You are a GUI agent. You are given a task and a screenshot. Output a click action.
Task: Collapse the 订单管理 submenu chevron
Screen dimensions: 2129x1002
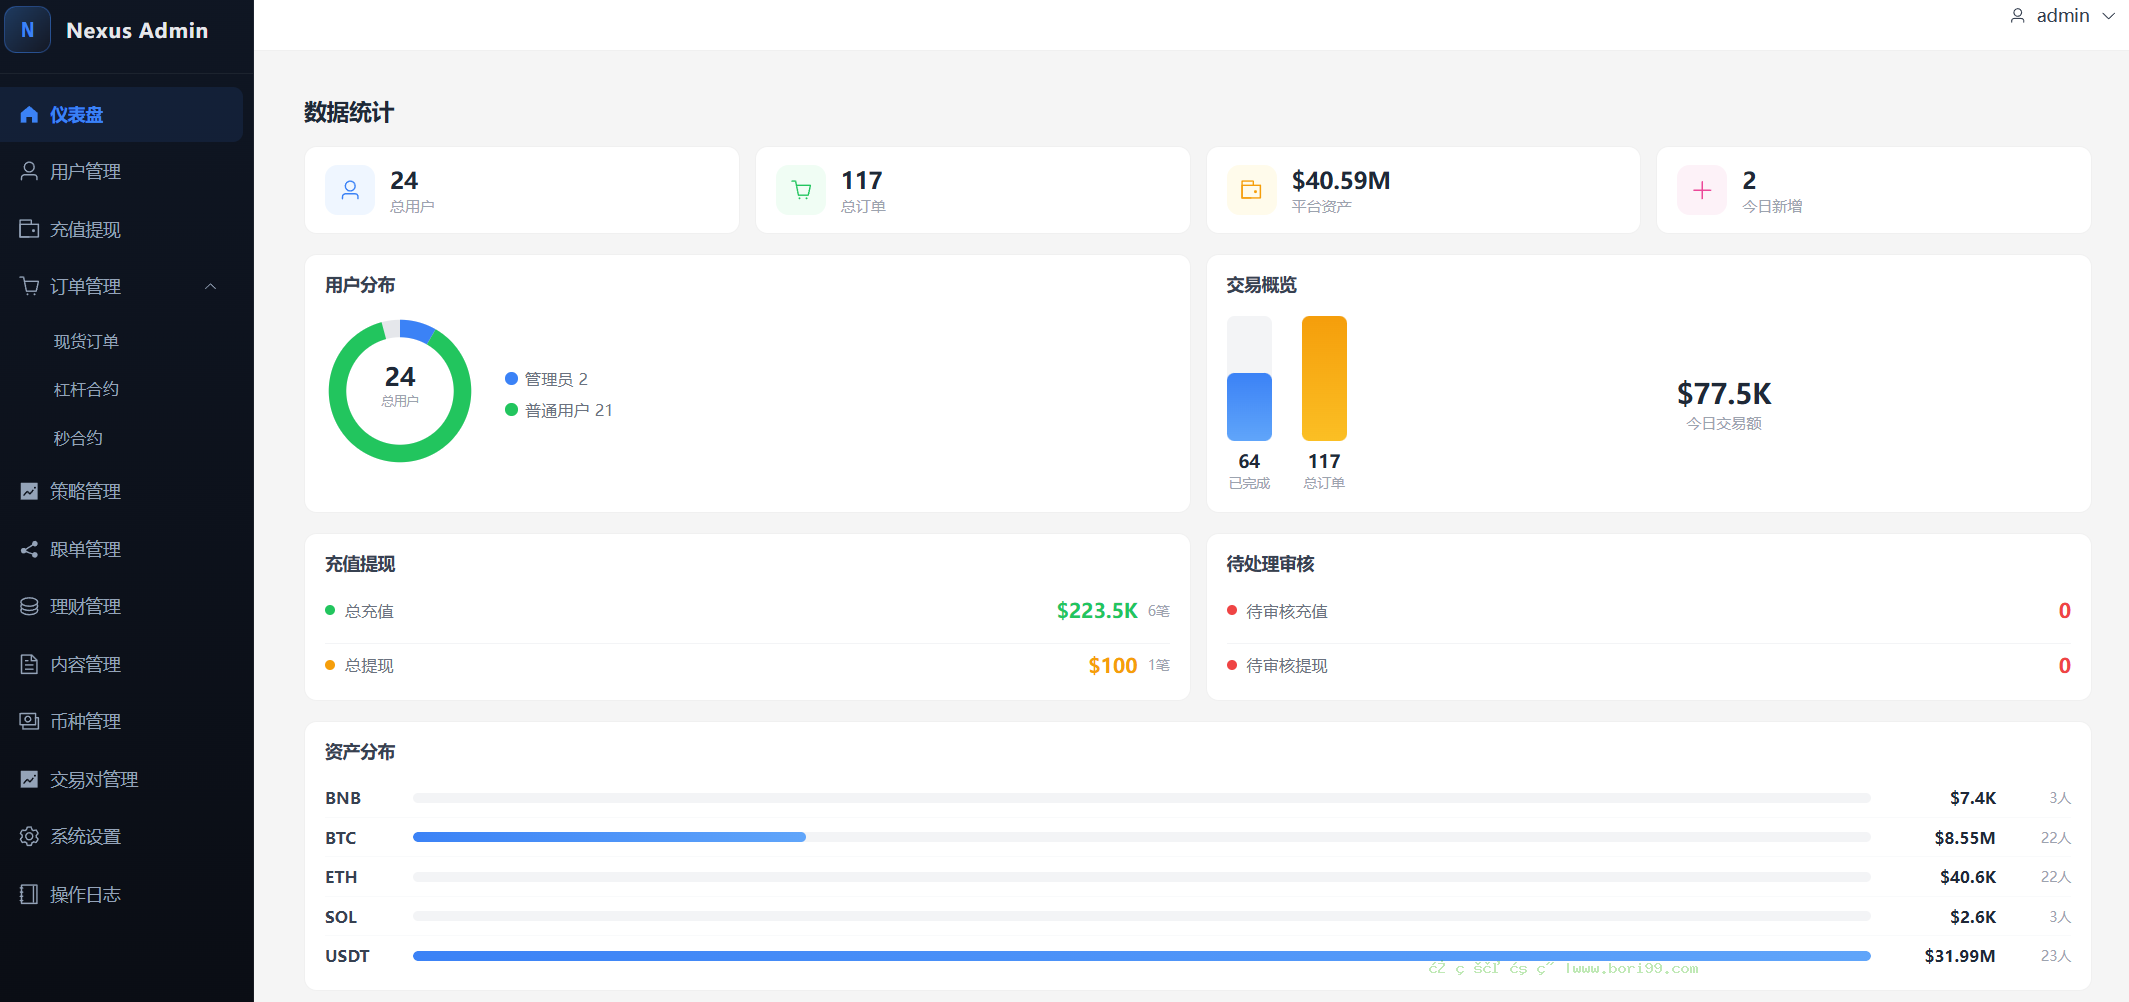click(210, 286)
